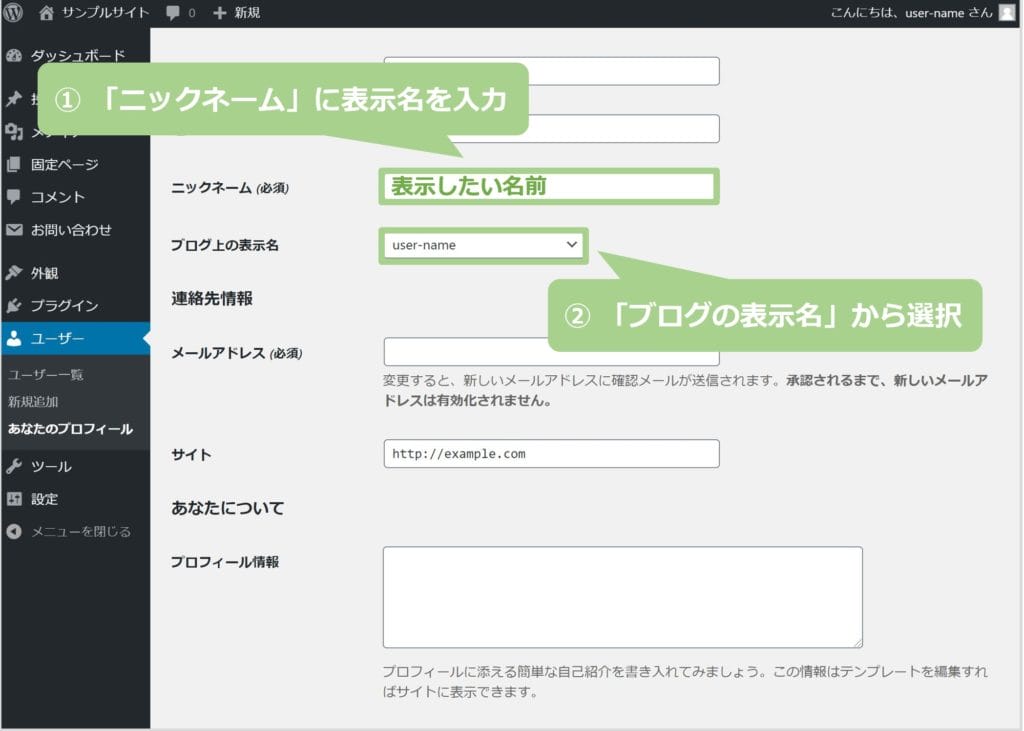The height and width of the screenshot is (731, 1024).
Task: Open the 設定 menu item
Action: (44, 499)
